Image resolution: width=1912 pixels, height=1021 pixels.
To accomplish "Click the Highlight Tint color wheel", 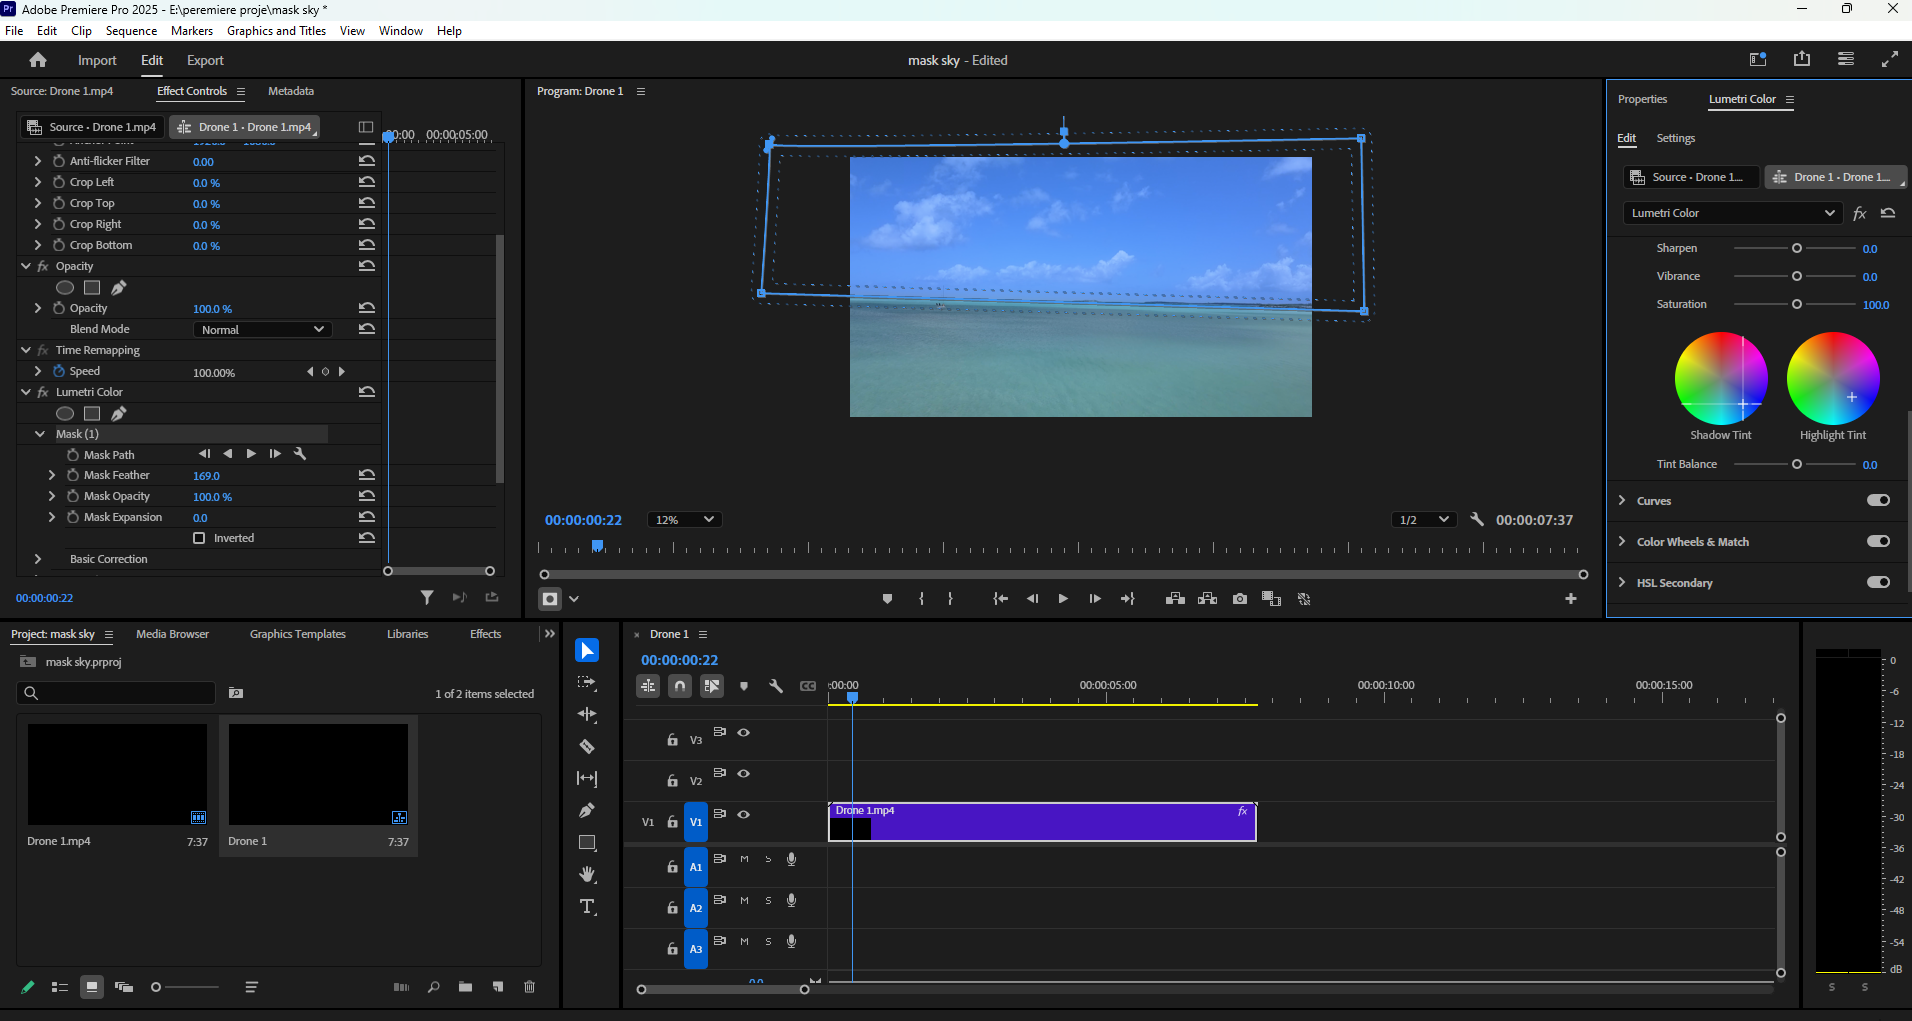I will coord(1833,378).
